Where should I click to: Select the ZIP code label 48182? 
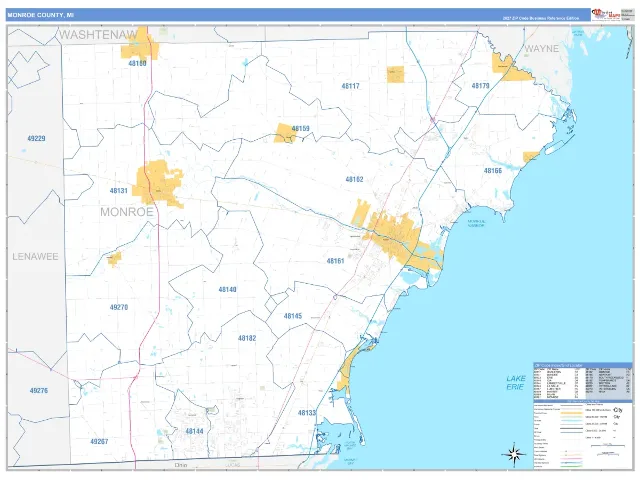247,338
